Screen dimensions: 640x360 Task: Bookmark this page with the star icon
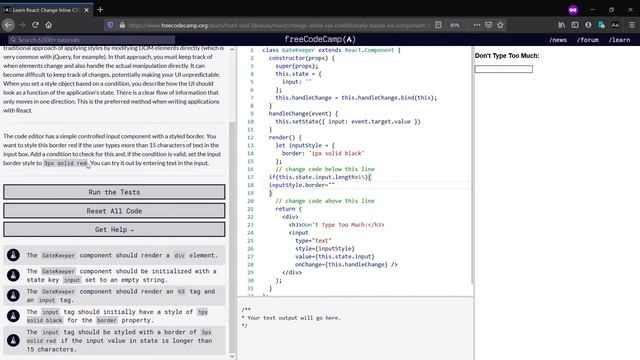click(x=500, y=25)
